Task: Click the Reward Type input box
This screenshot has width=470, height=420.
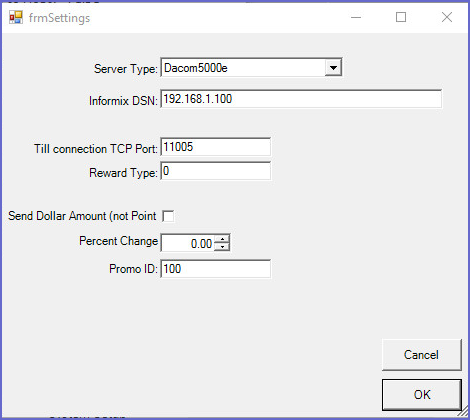Action: [216, 171]
